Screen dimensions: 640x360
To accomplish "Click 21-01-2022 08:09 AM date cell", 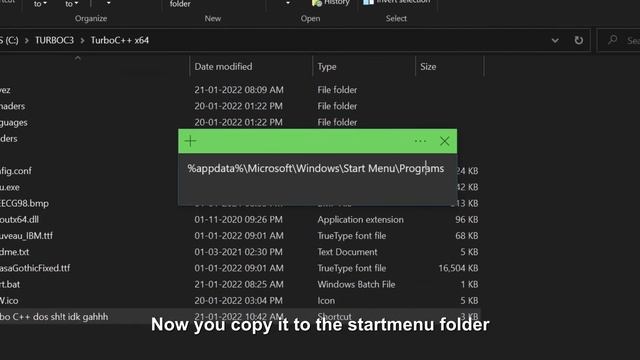I will (239, 90).
